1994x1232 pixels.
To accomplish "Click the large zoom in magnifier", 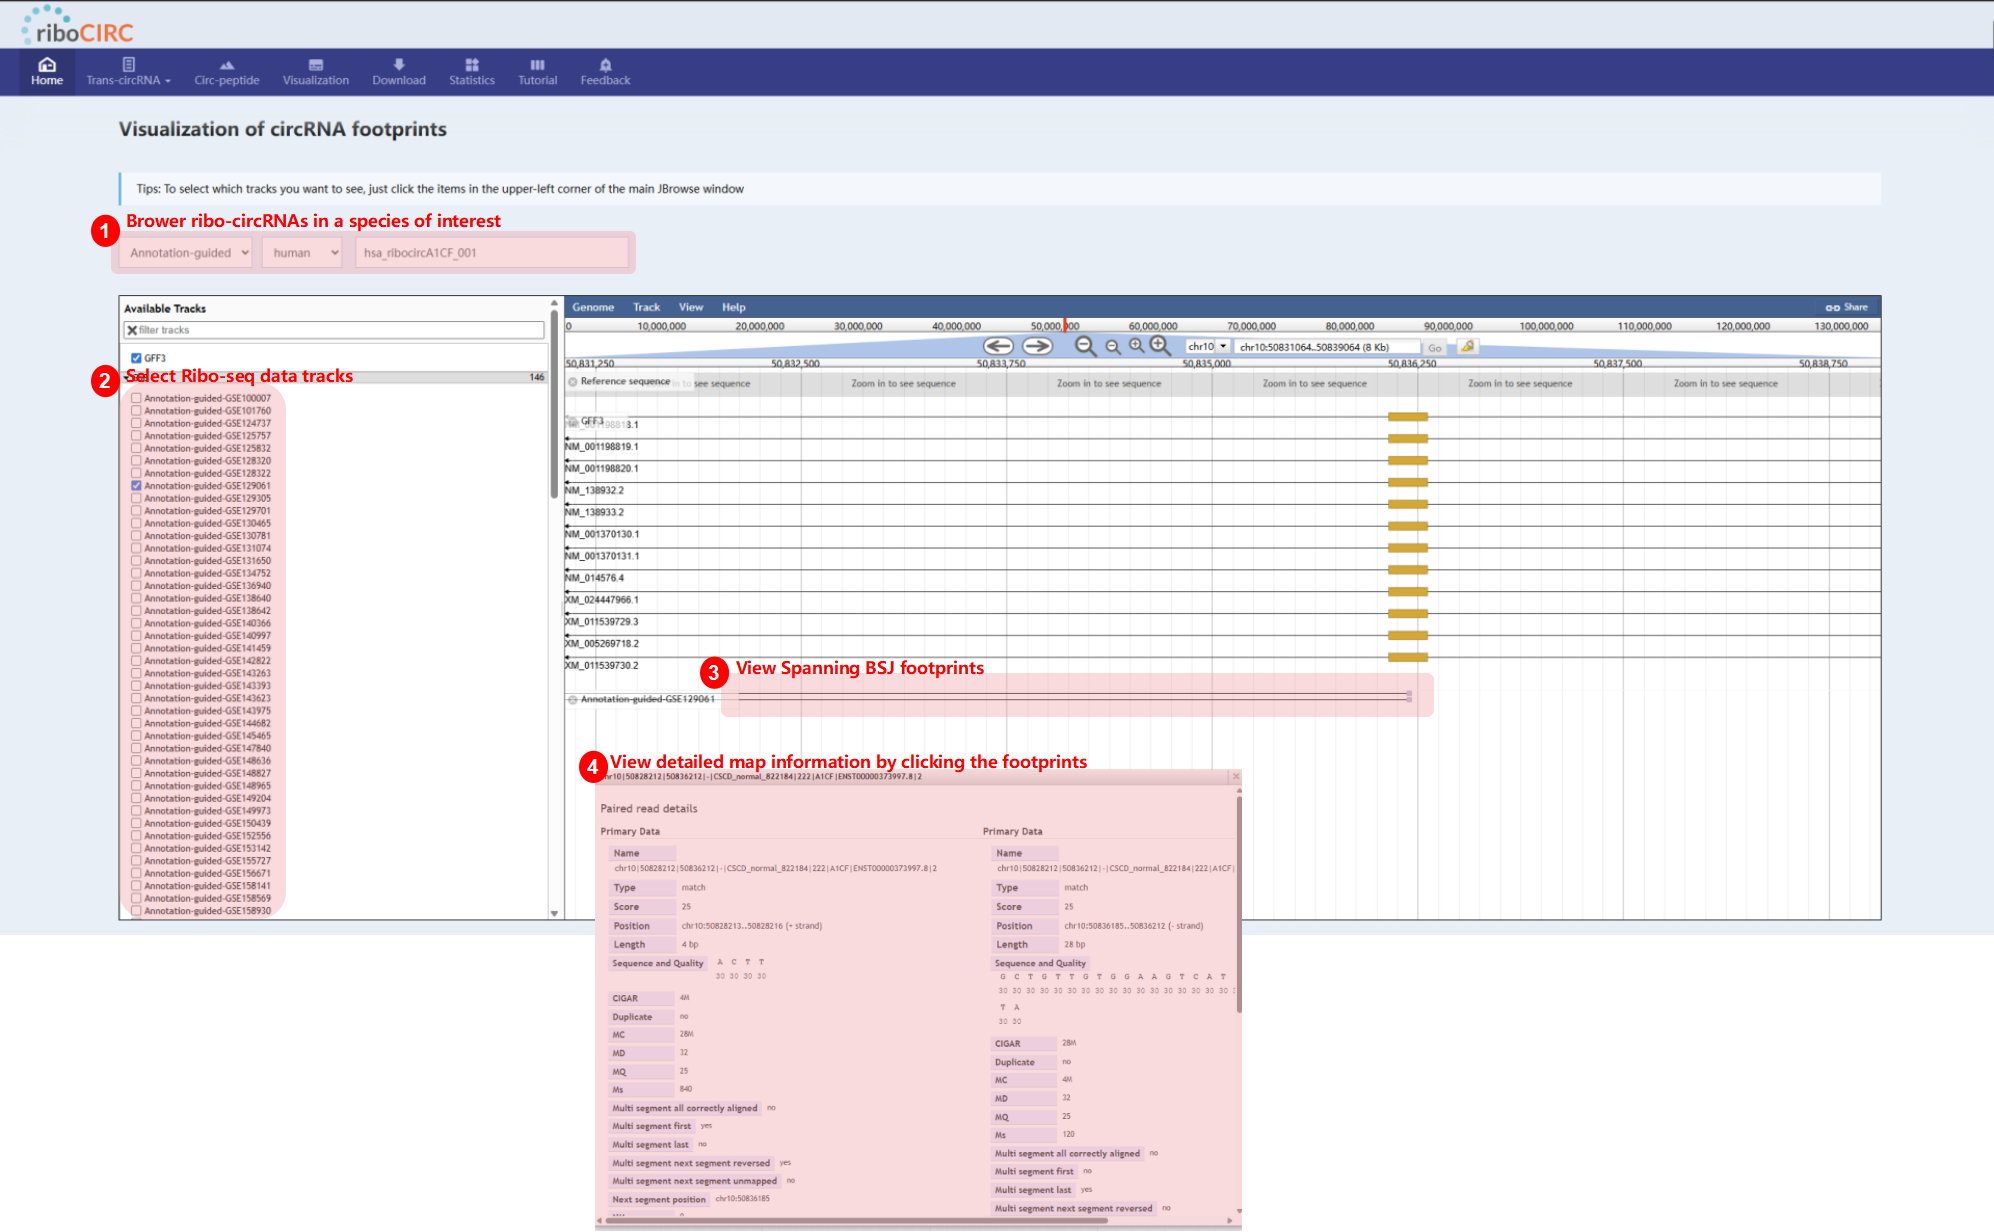I will (x=1160, y=345).
